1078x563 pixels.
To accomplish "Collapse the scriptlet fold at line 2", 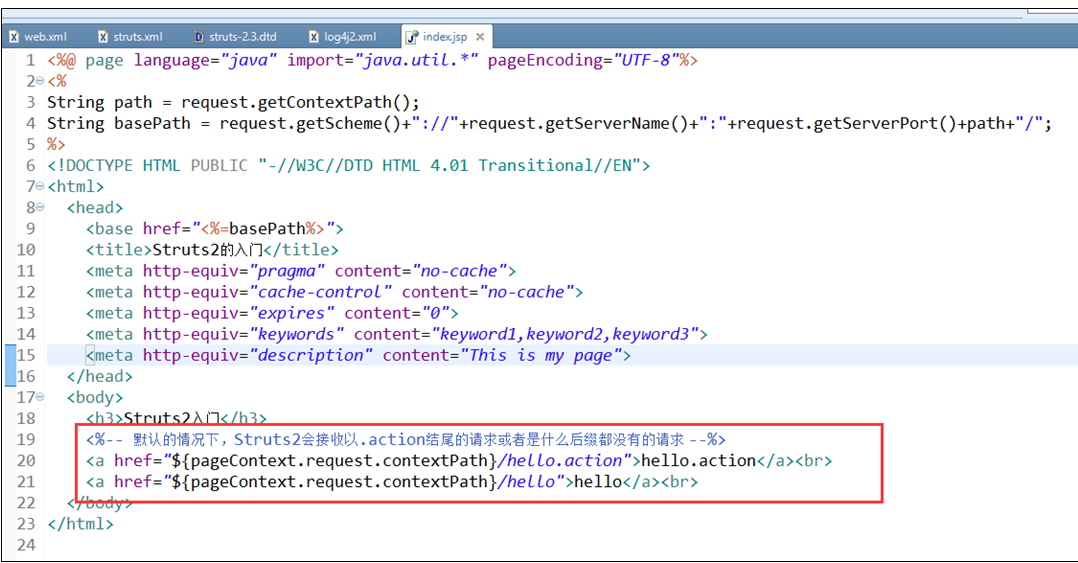I will [40, 81].
